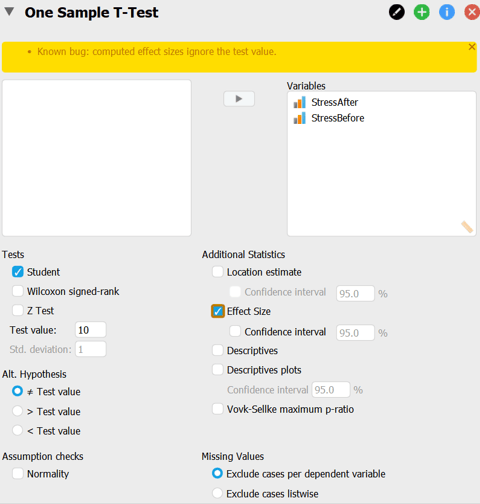Select the > Test value hypothesis
The width and height of the screenshot is (480, 504).
(17, 411)
